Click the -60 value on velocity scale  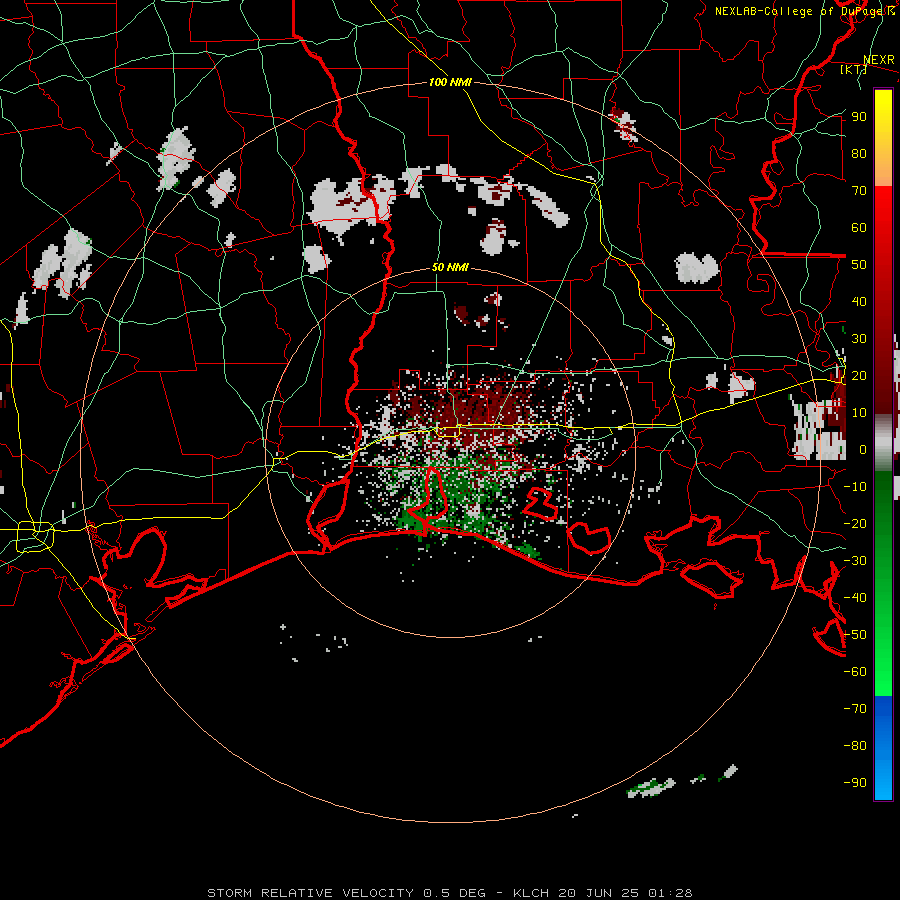coord(855,672)
